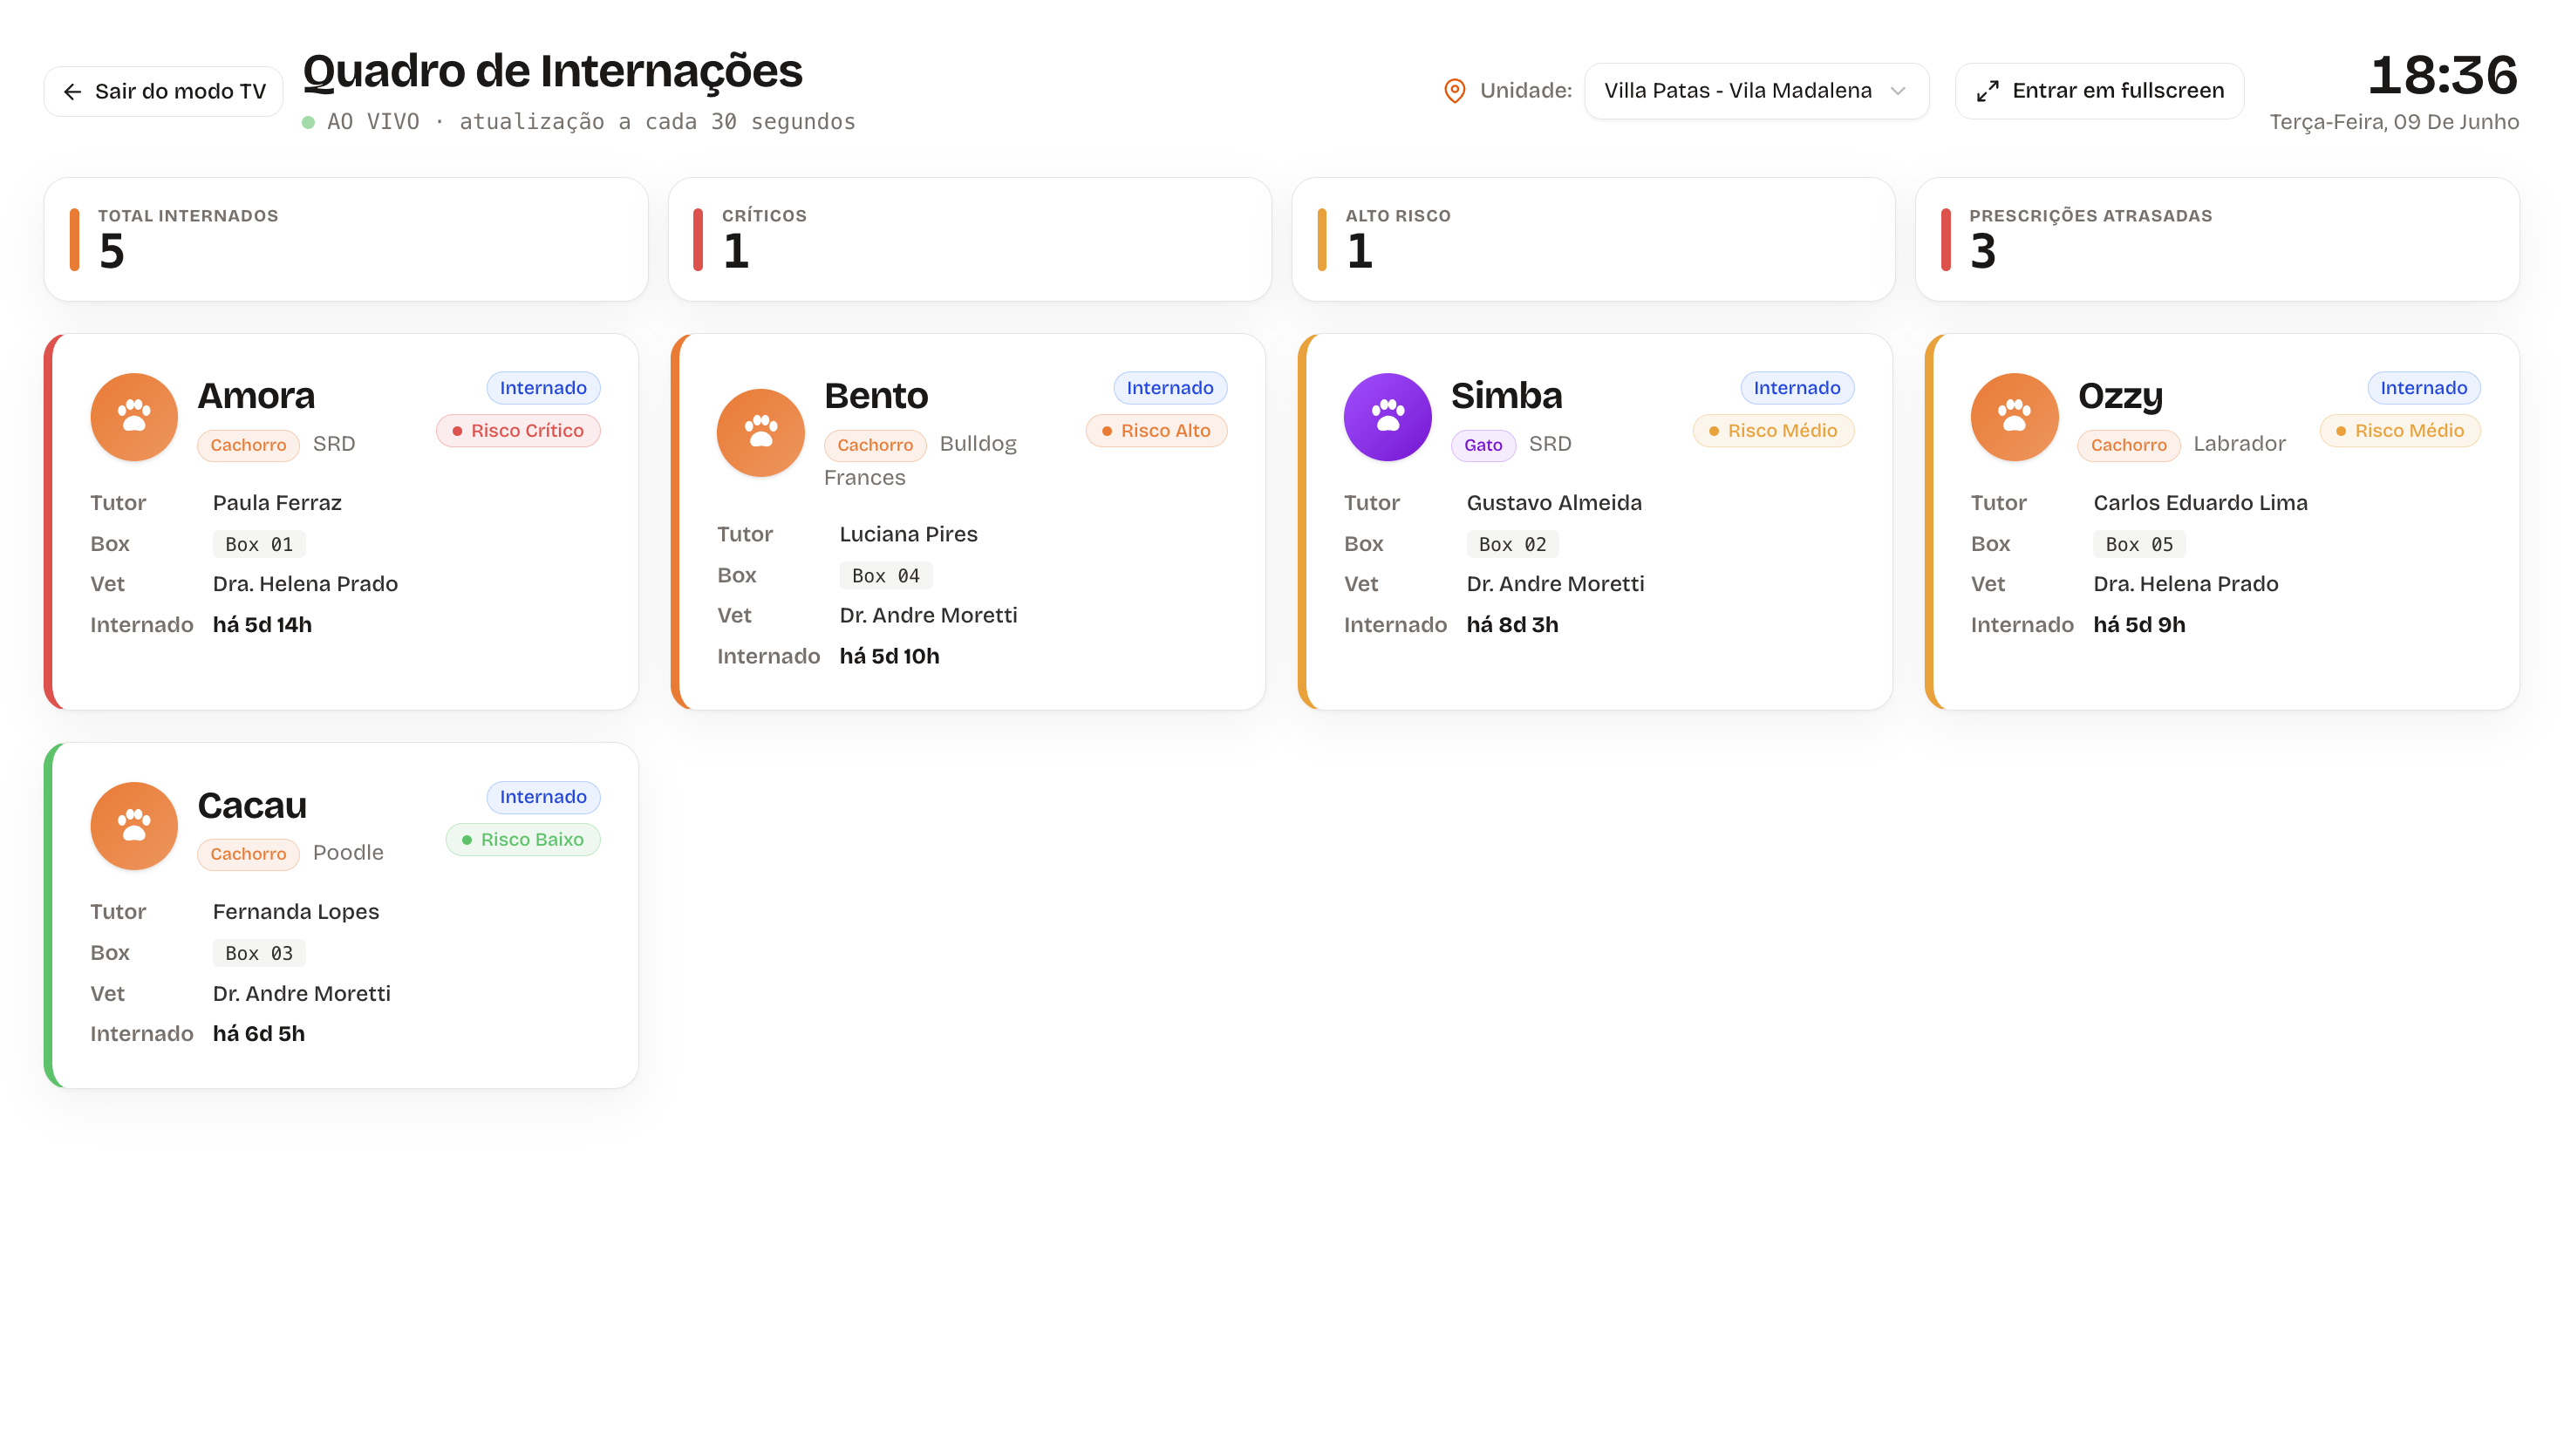The image size is (2564, 1456).
Task: Expand the unit selector chevron
Action: pyautogui.click(x=1898, y=91)
